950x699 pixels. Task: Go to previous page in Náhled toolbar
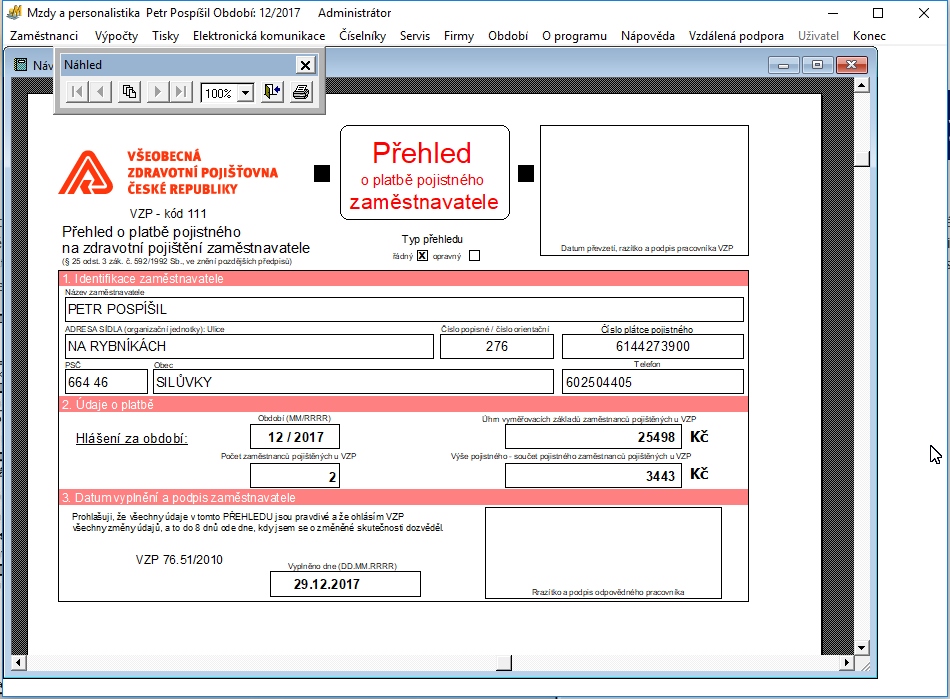[x=100, y=92]
